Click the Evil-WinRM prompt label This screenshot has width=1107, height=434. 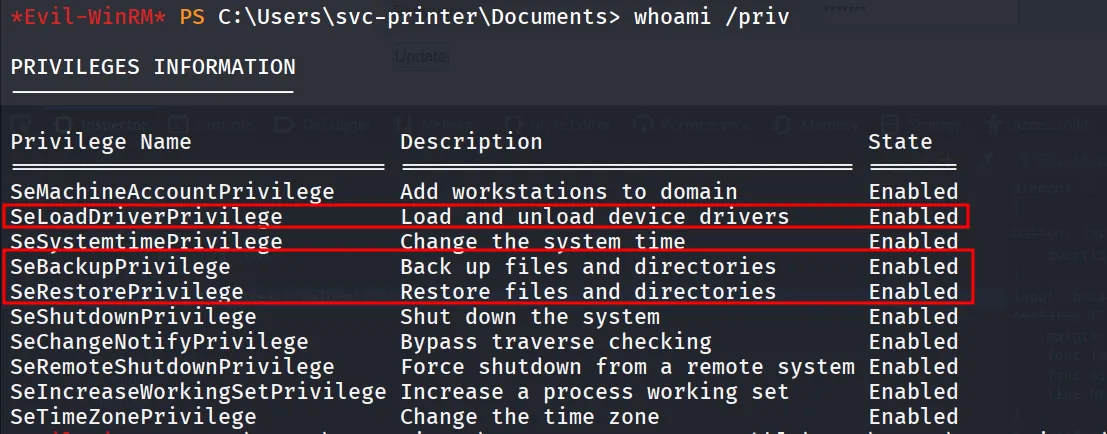pos(89,16)
